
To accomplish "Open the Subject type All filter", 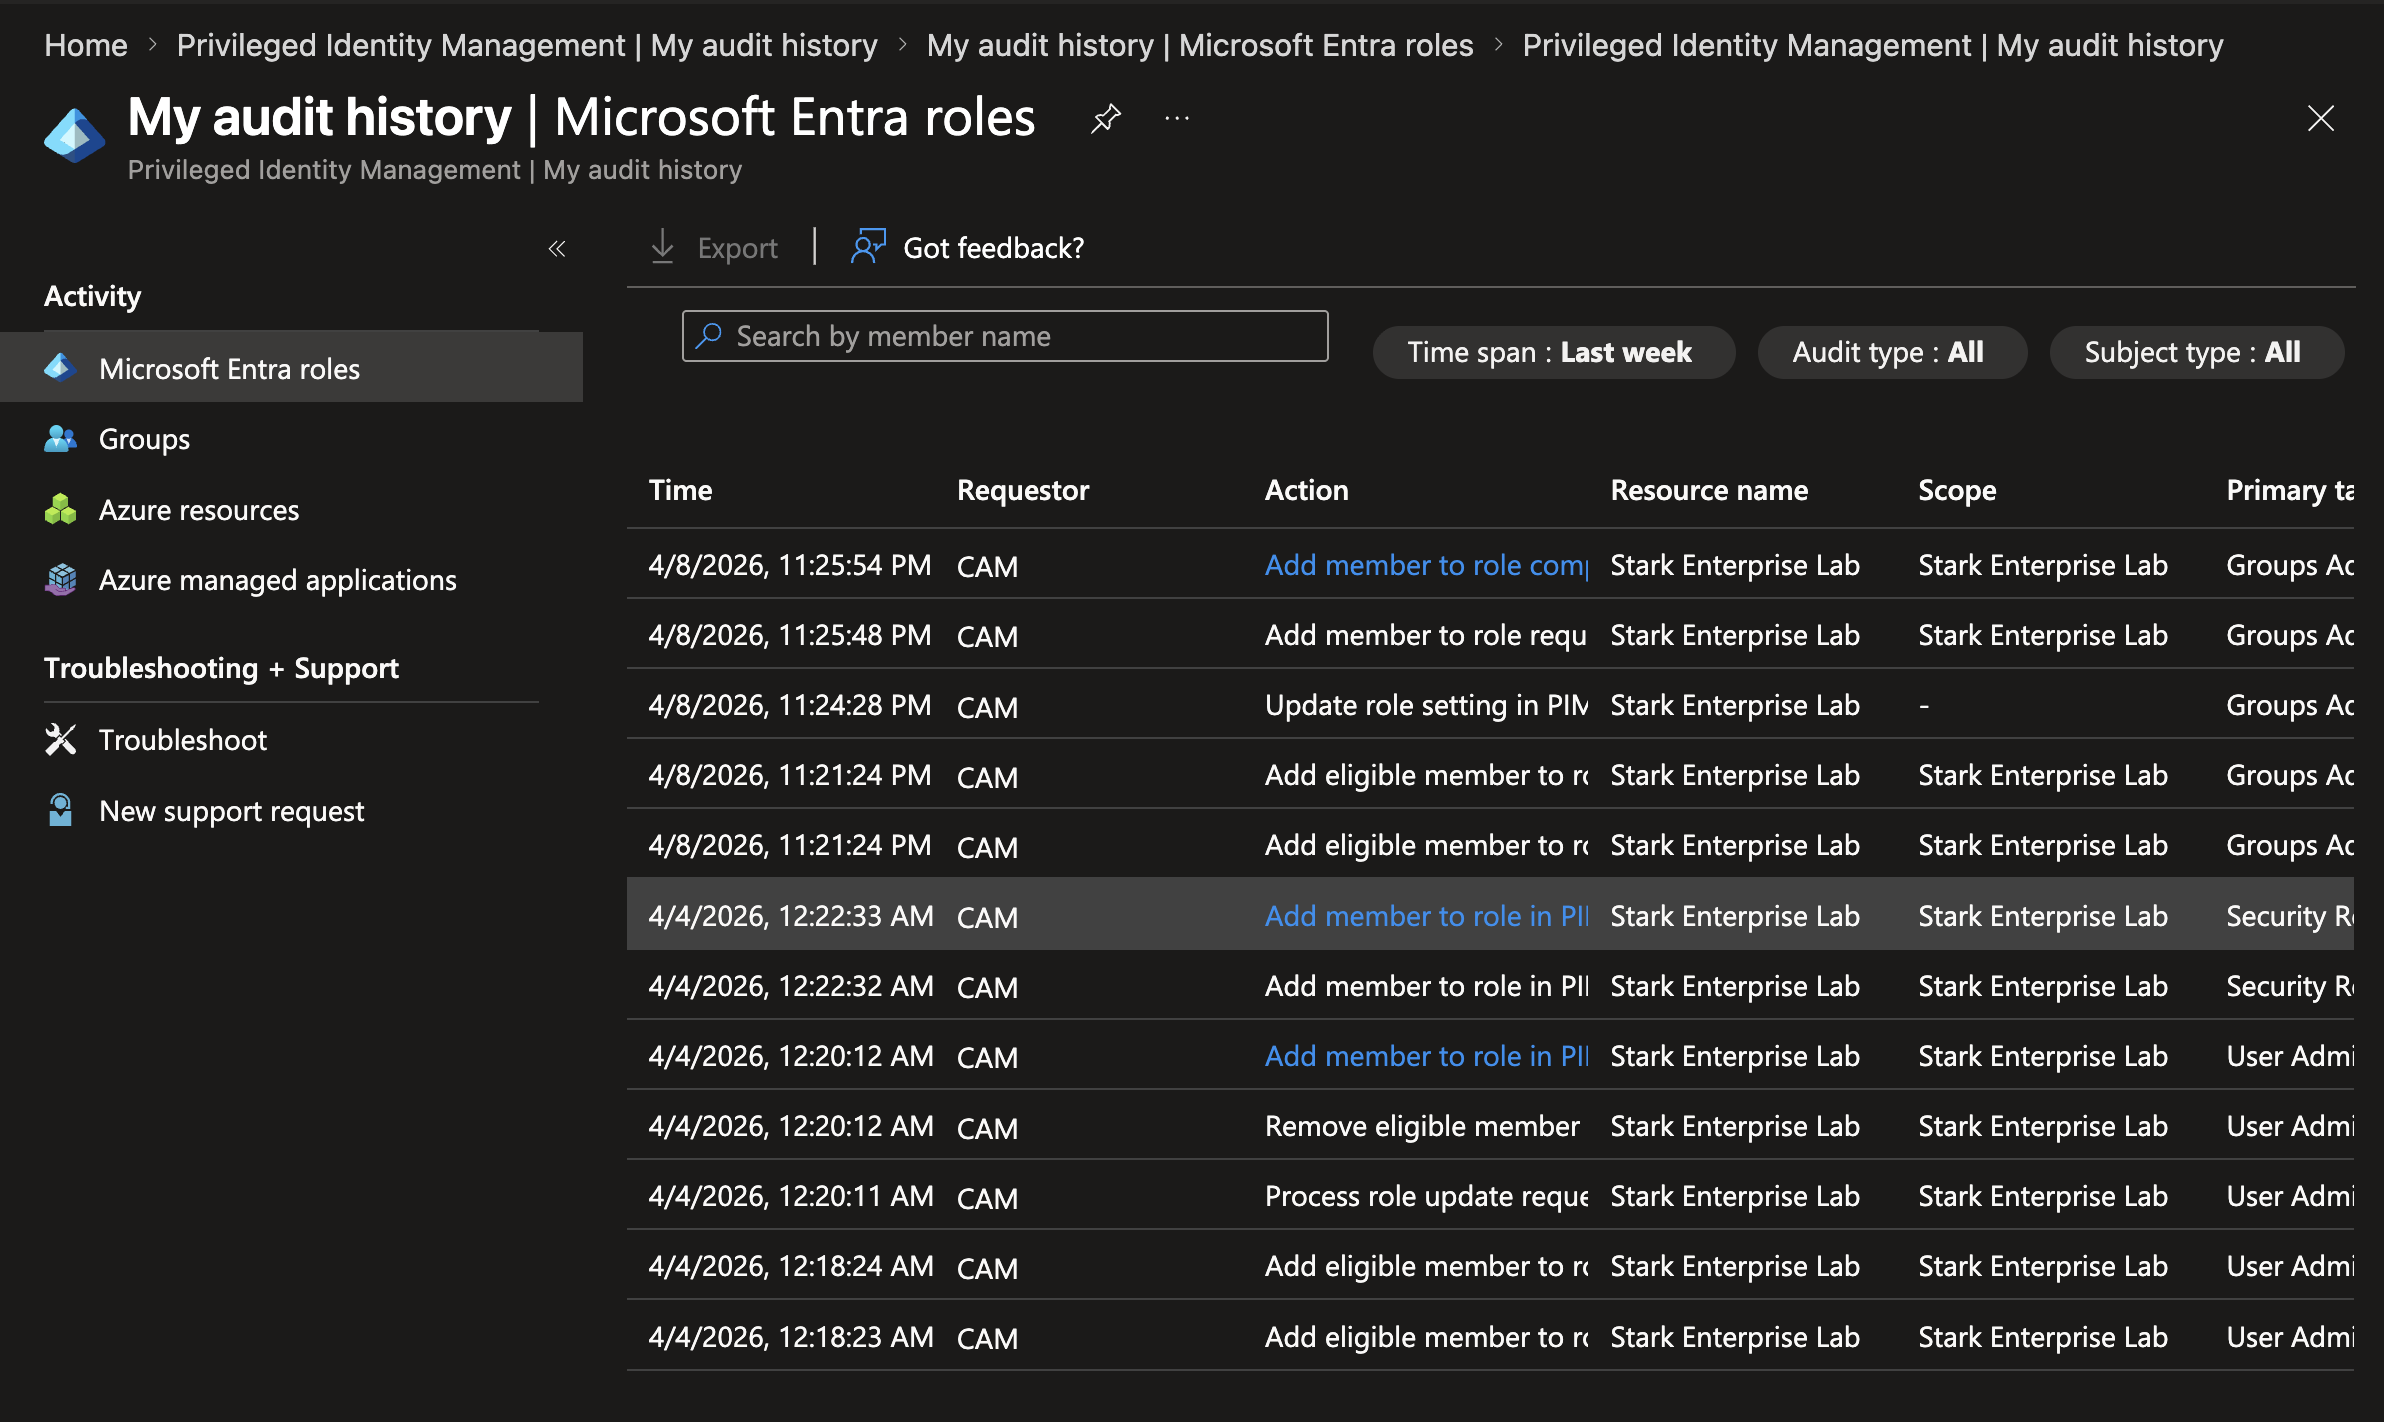I will 2196,352.
